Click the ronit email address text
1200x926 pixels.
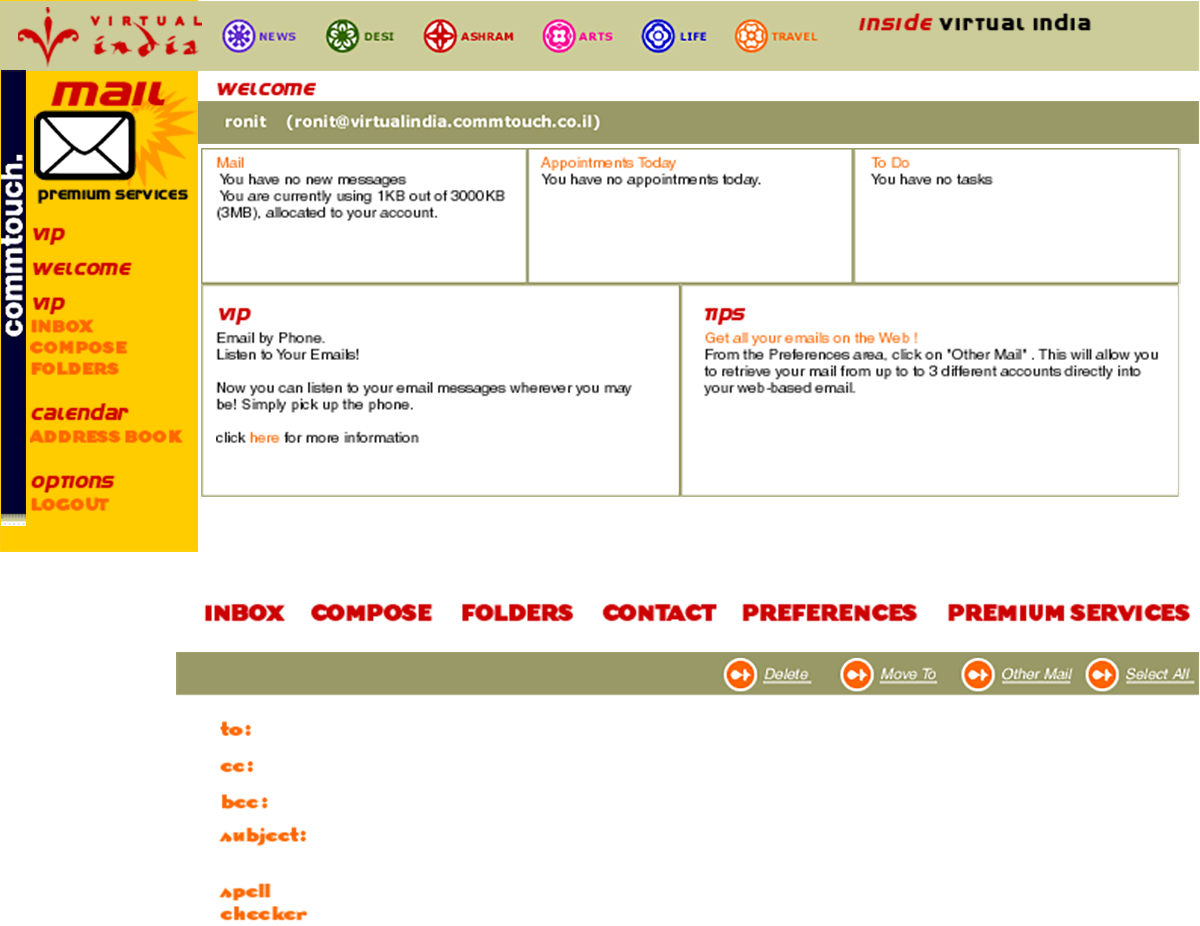coord(442,122)
